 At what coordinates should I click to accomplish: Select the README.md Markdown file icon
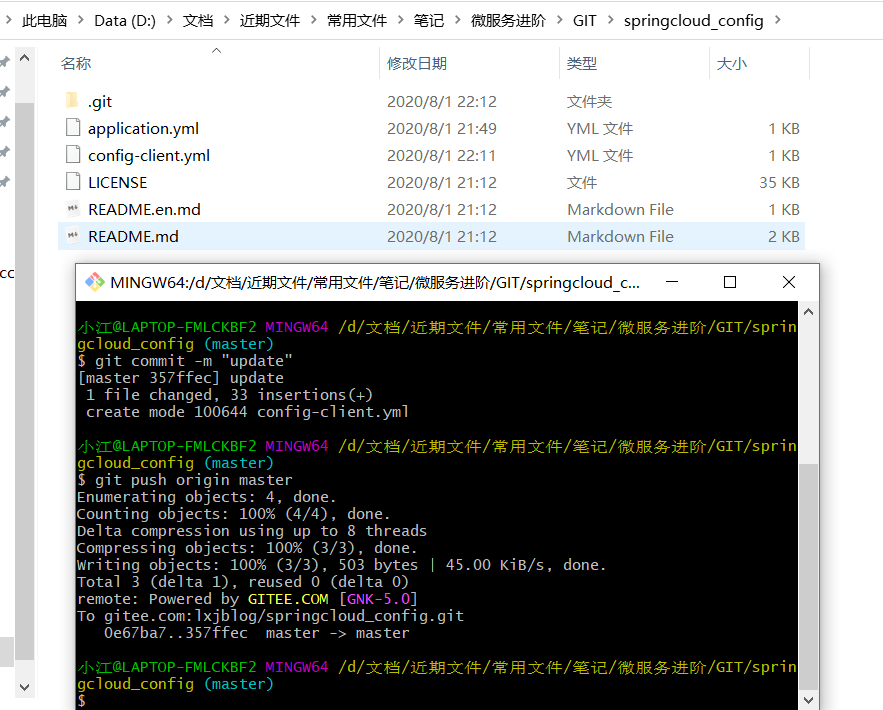coord(71,236)
